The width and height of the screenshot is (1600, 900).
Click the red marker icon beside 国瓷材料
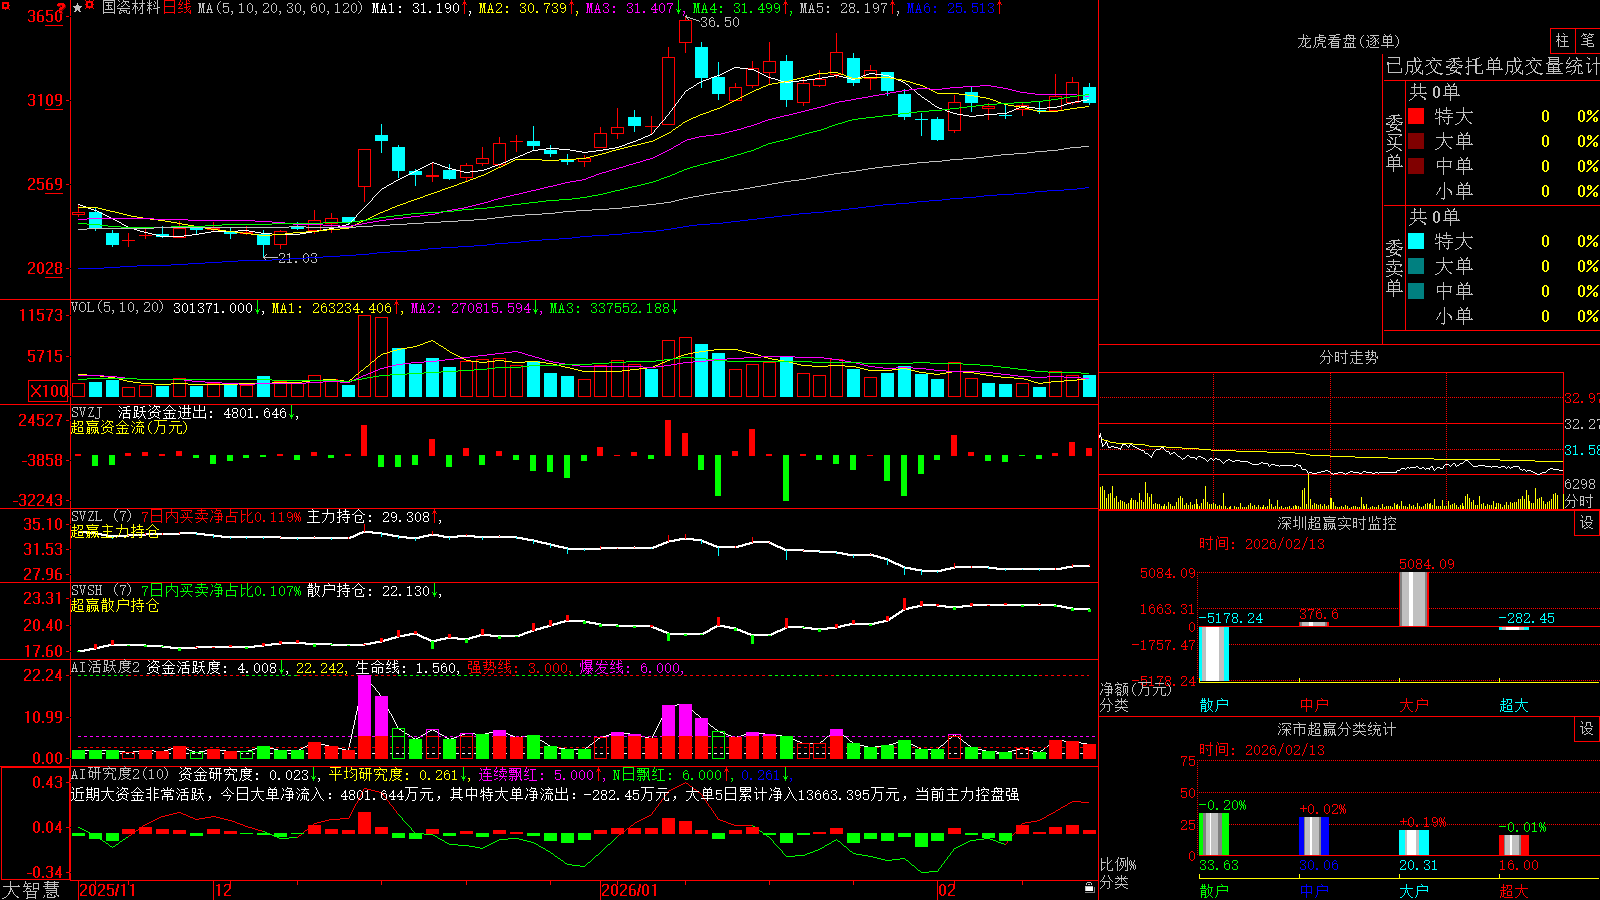[90, 7]
